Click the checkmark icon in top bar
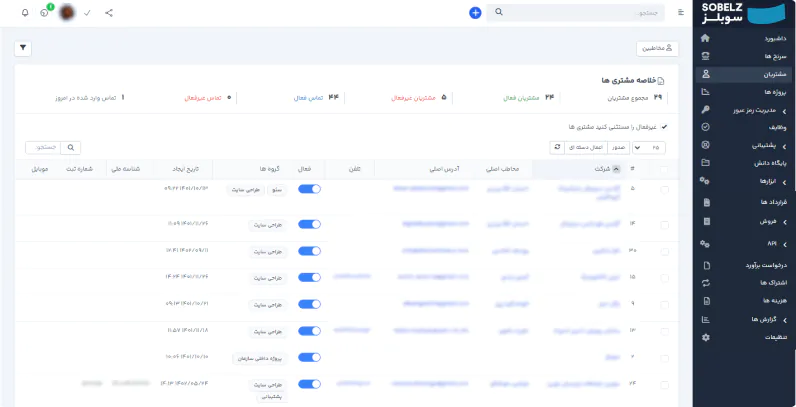The width and height of the screenshot is (796, 407). click(87, 13)
